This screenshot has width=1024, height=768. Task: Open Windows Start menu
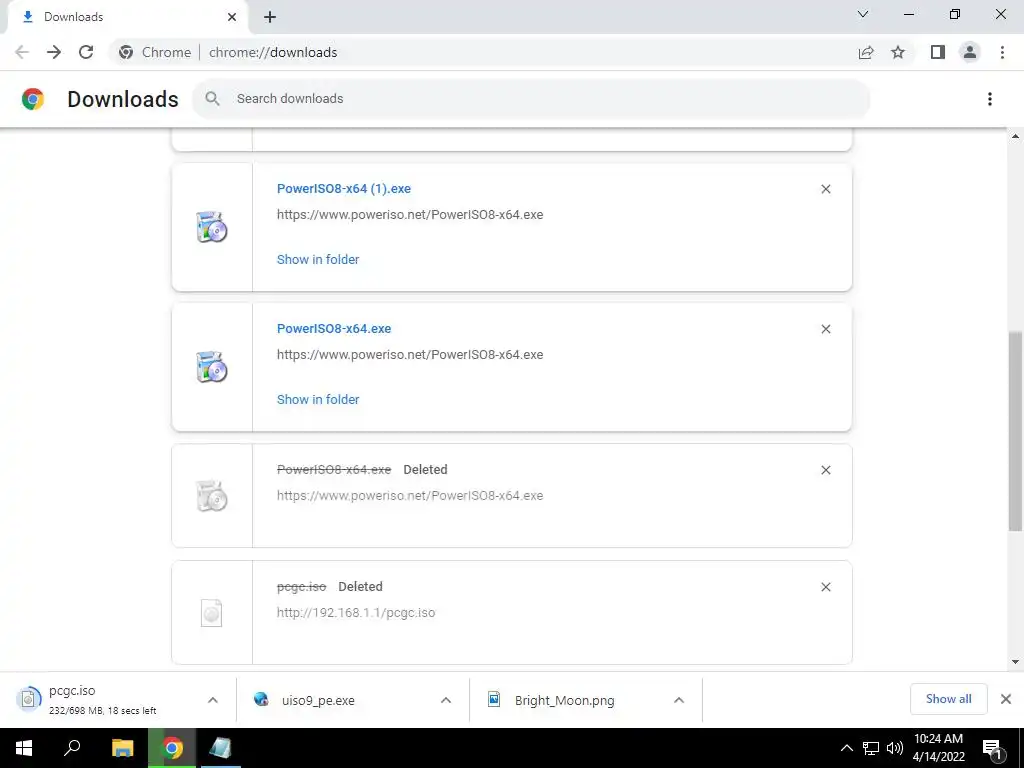coord(24,748)
